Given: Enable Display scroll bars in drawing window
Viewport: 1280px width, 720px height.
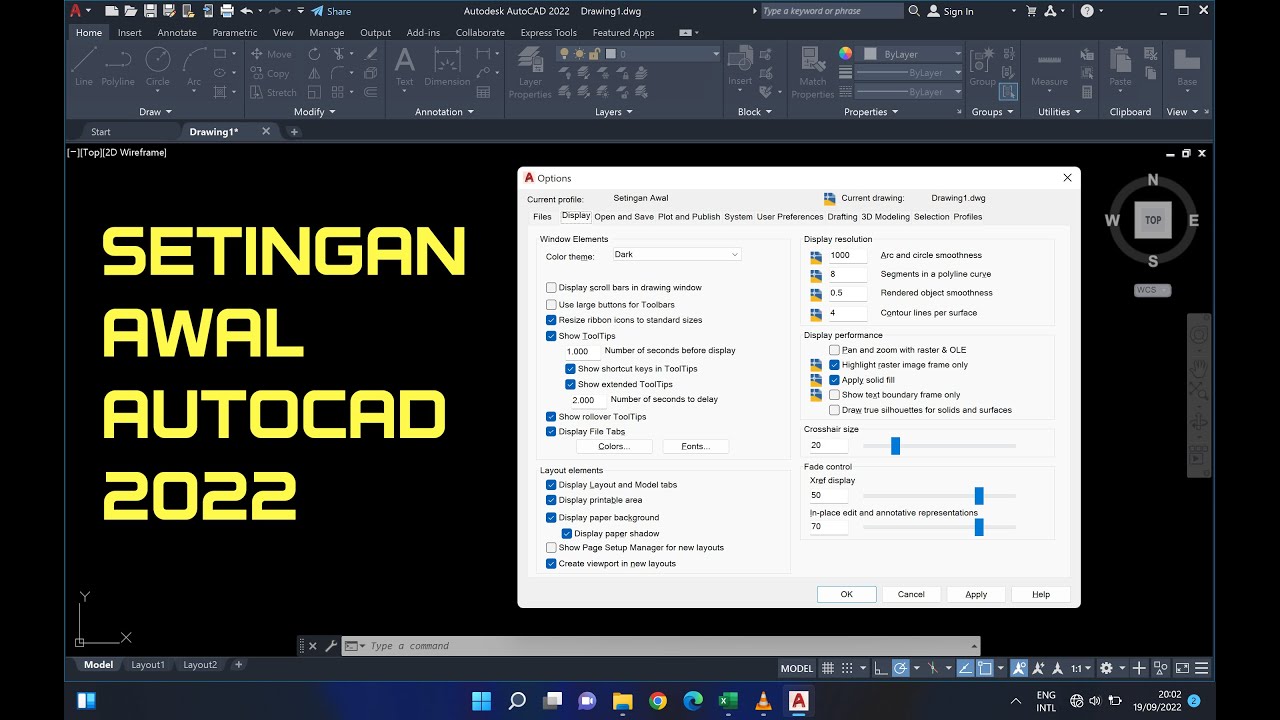Looking at the screenshot, I should [x=551, y=288].
